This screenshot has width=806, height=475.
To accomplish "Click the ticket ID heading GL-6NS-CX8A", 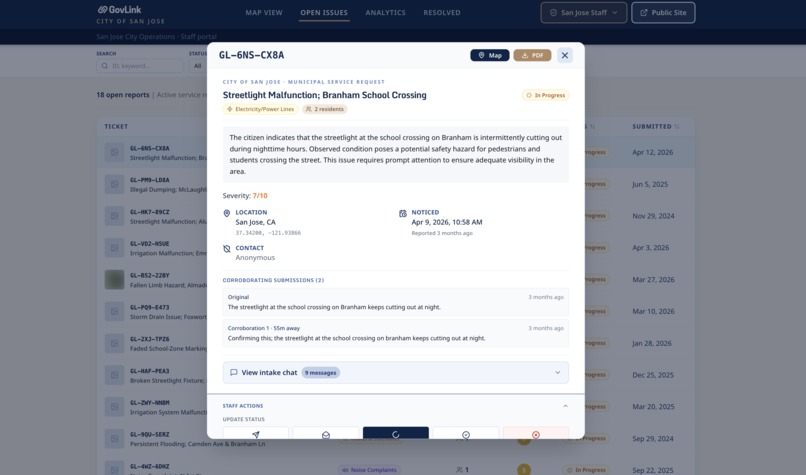I will (251, 55).
